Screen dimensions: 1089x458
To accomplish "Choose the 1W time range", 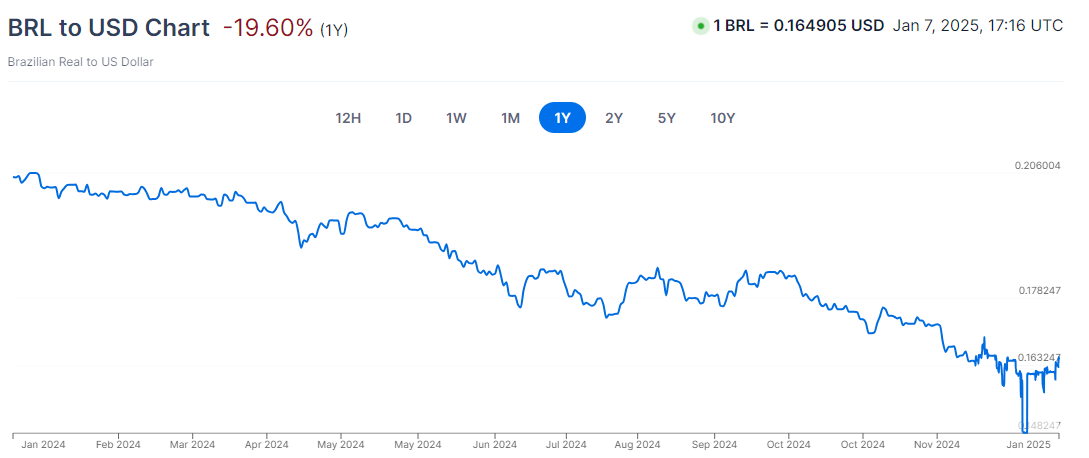I will pos(456,118).
